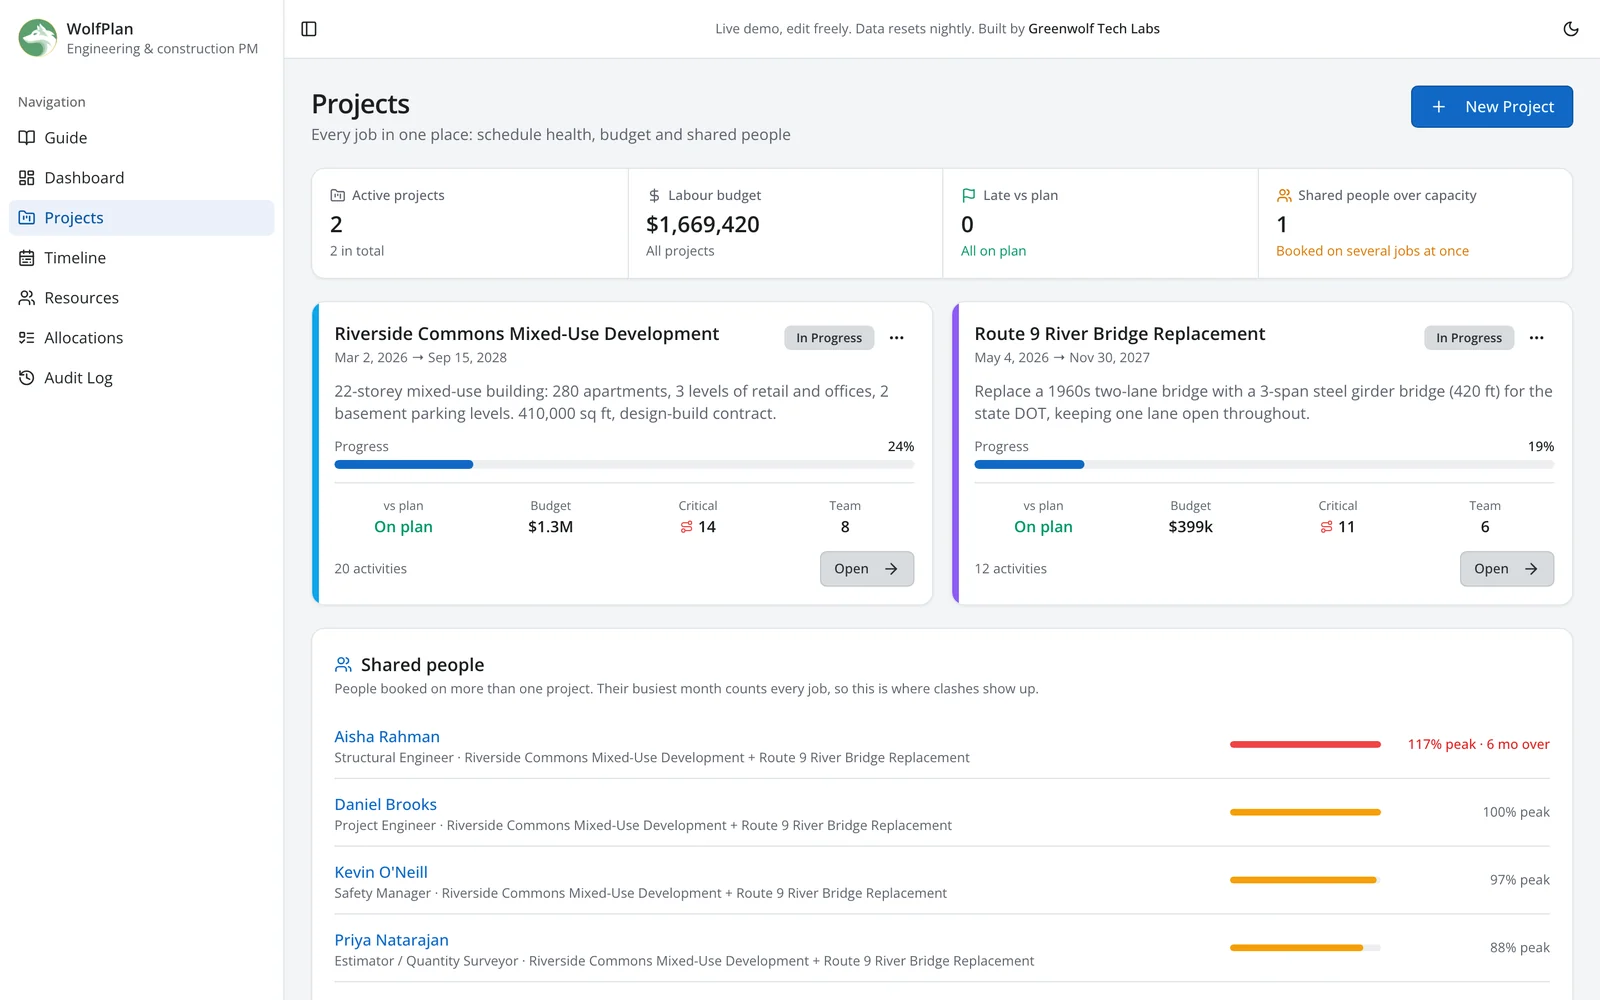1600x1000 pixels.
Task: Open Guide in the navigation
Action: click(x=142, y=138)
